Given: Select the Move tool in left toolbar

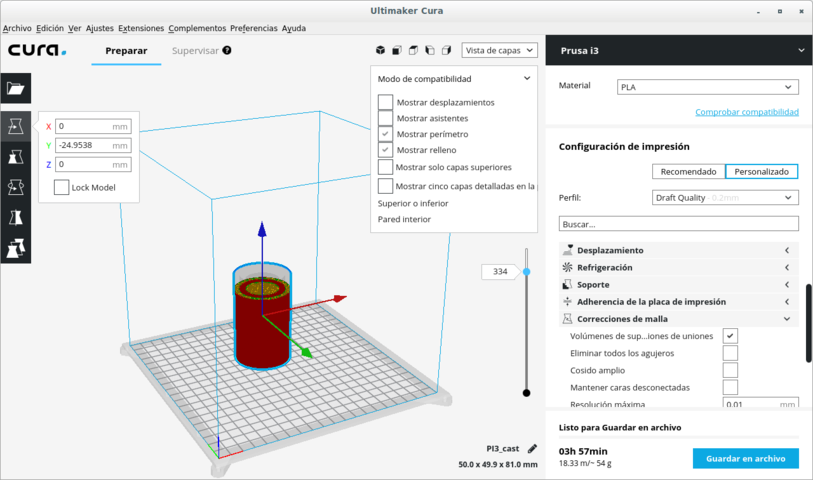Looking at the screenshot, I should (16, 126).
